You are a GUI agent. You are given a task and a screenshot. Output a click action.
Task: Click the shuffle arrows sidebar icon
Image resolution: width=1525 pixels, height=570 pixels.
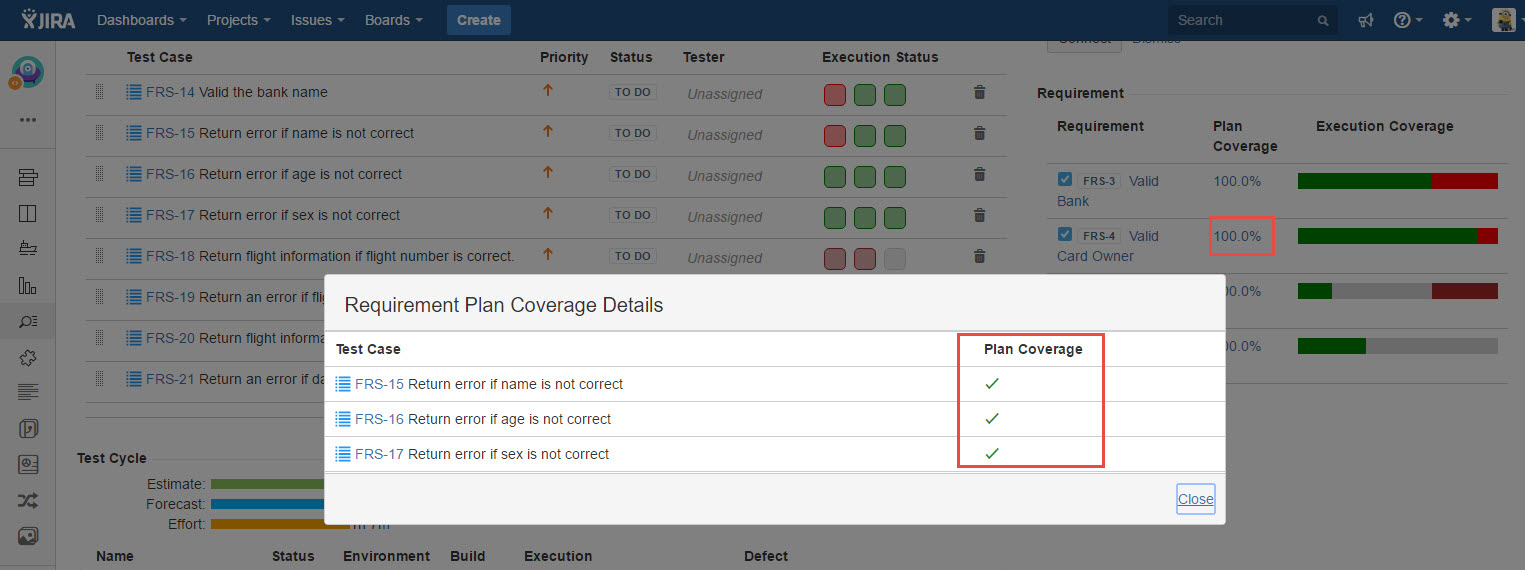pos(28,500)
